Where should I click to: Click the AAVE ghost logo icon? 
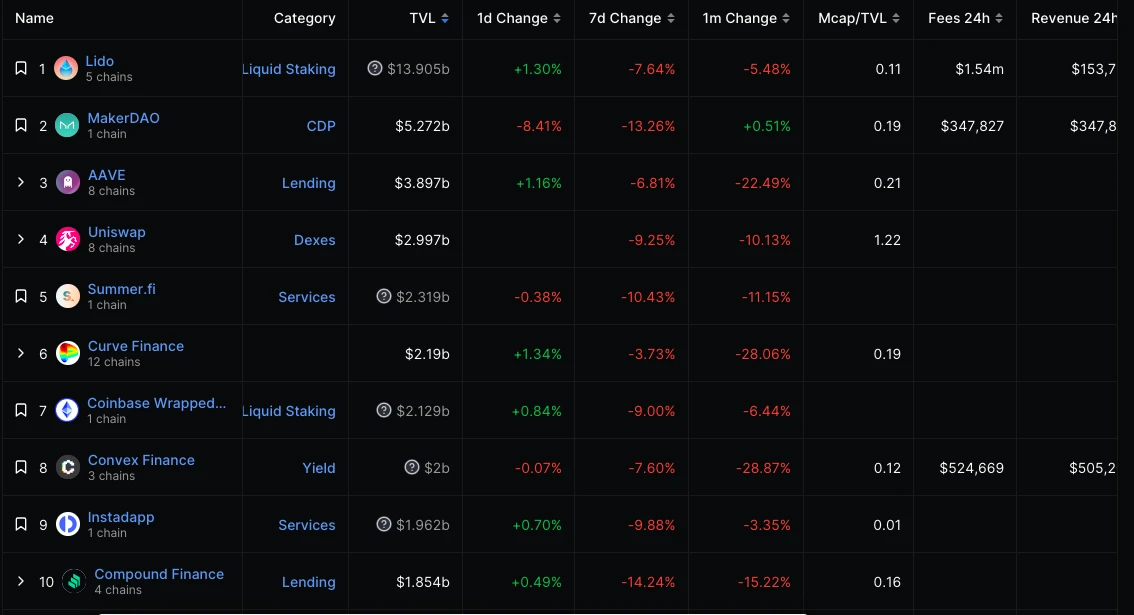68,182
